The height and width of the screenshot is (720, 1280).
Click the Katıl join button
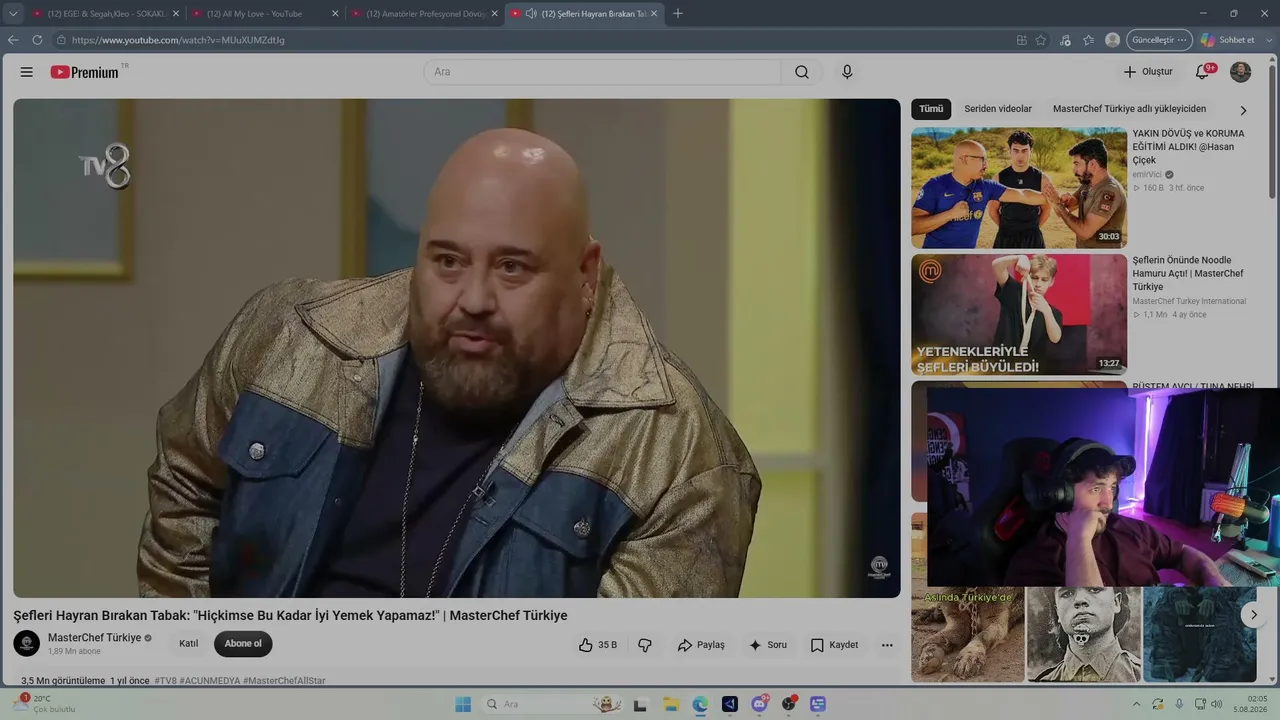189,644
